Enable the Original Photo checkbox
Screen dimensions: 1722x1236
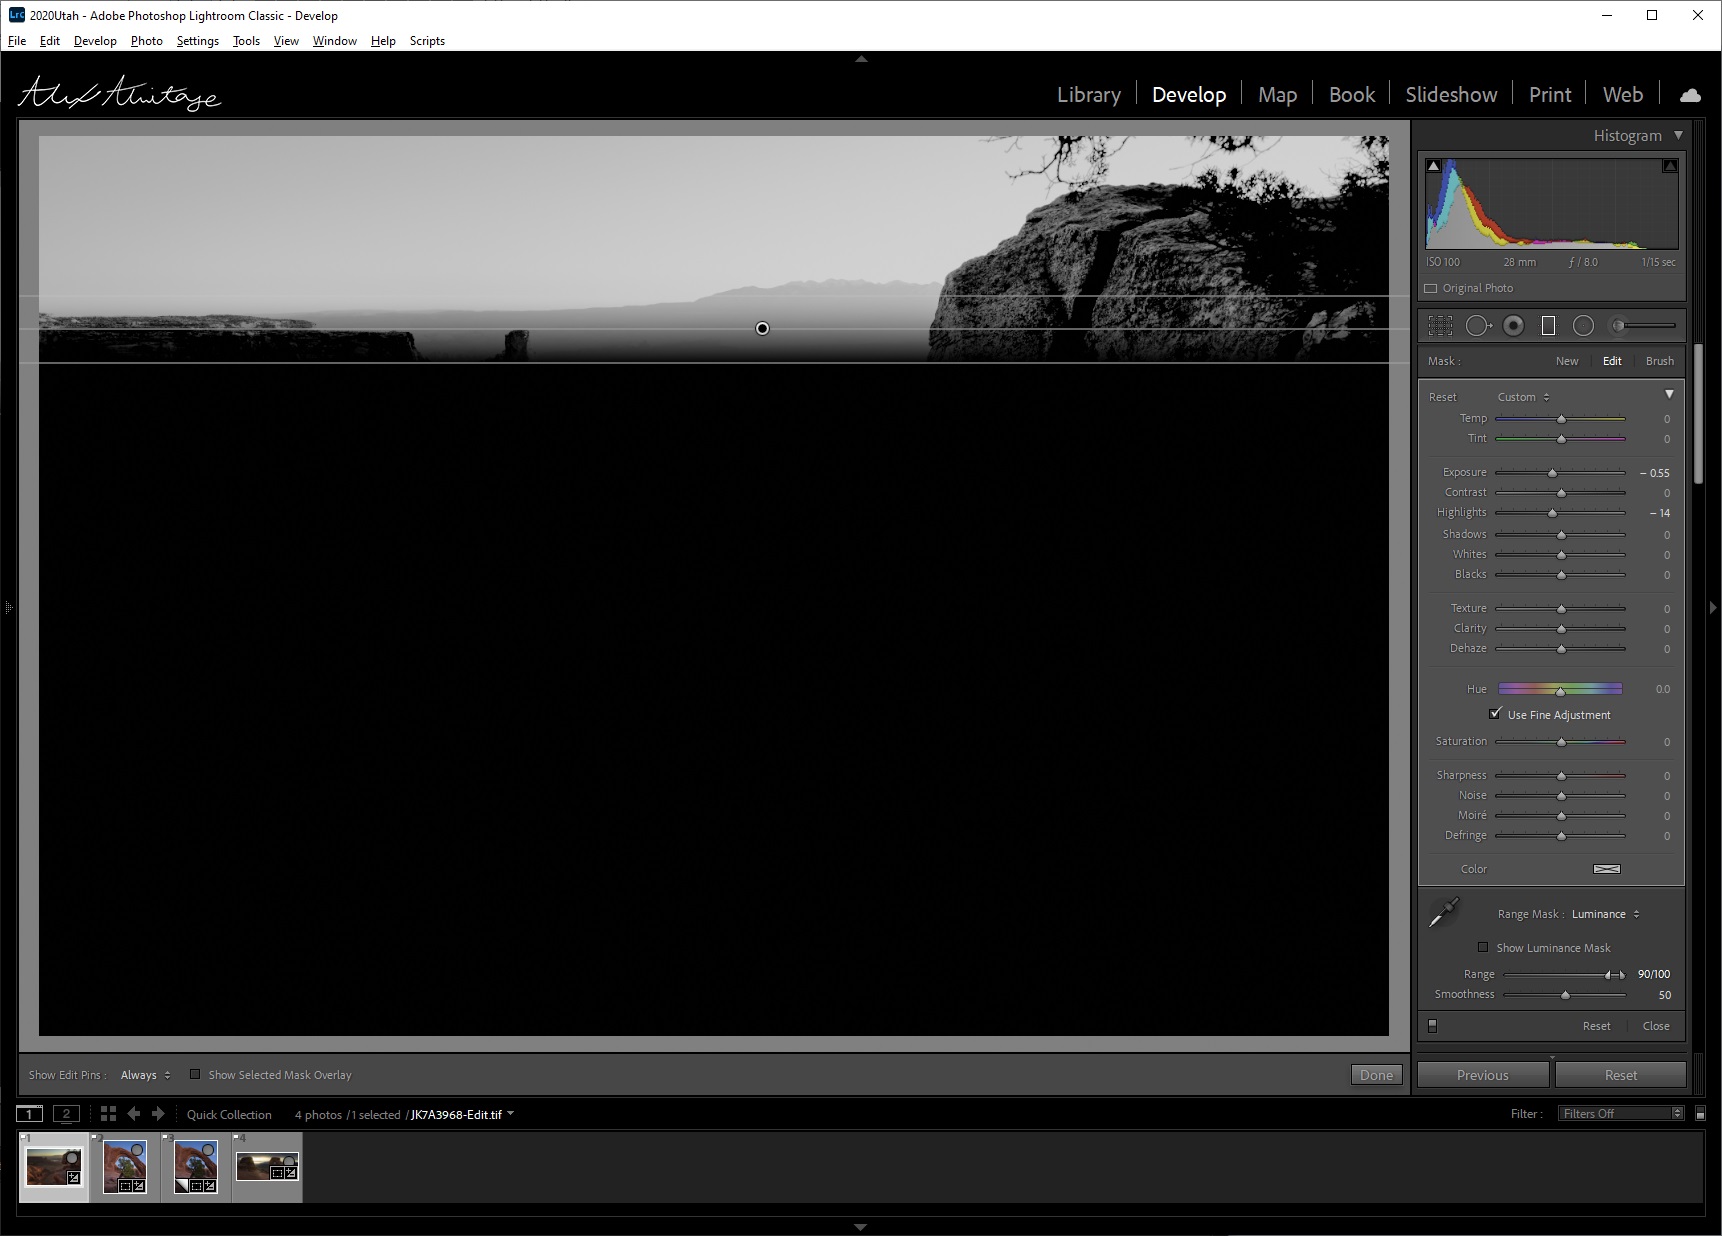click(x=1430, y=288)
